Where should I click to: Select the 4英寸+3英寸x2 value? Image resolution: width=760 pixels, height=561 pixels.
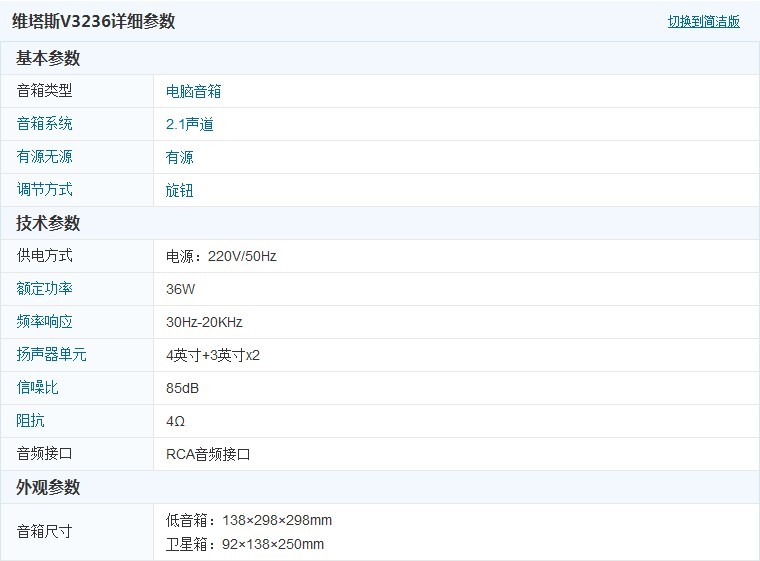click(x=213, y=355)
